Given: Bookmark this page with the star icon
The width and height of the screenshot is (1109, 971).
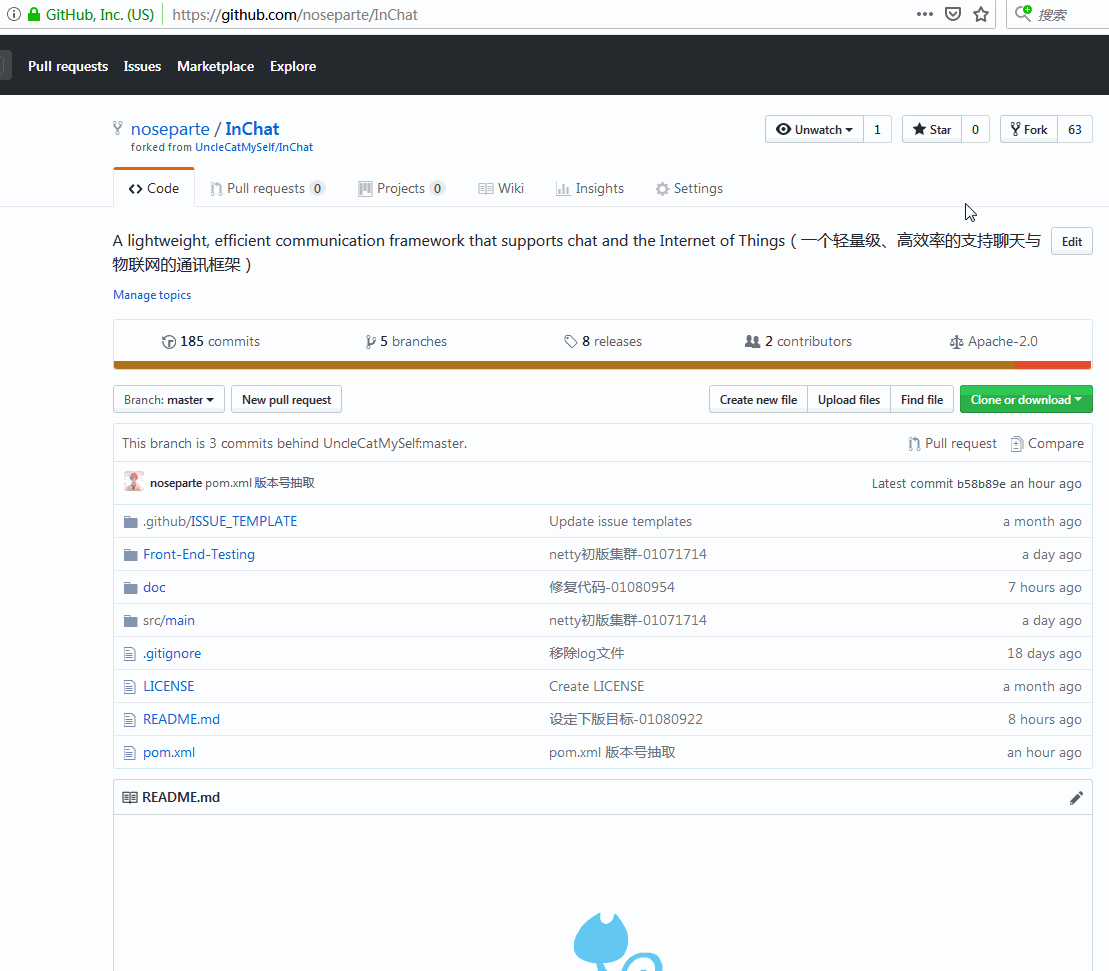Looking at the screenshot, I should 981,14.
